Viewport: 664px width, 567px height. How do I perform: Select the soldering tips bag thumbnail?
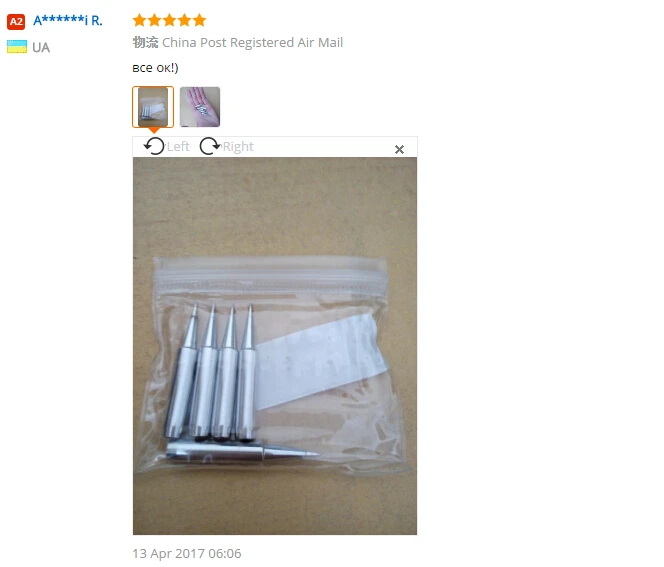[153, 107]
